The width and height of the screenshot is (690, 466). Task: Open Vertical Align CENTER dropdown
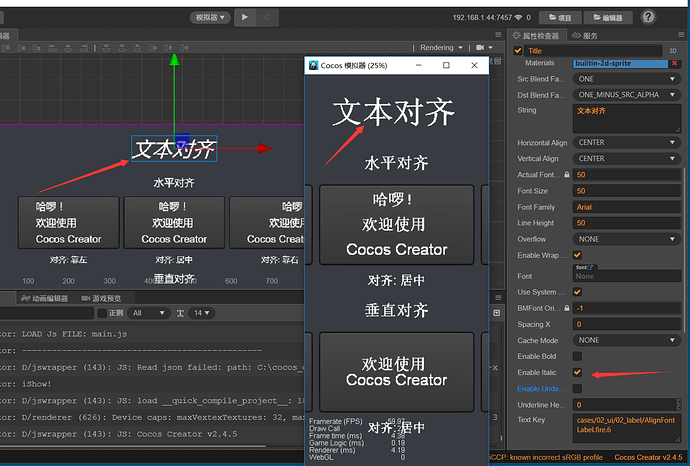point(627,158)
